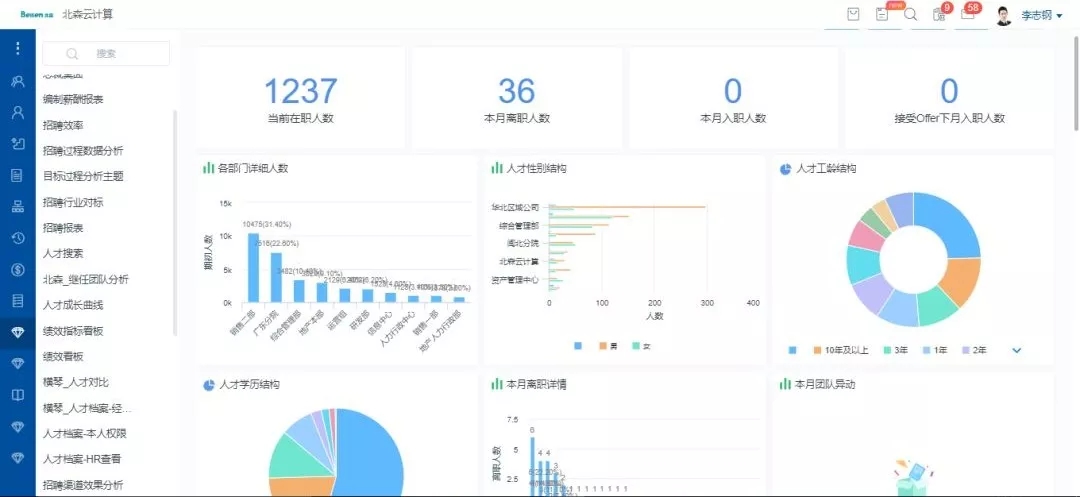Toggle the unlabeled blue legend in seniority chart
1080x497 pixels.
pos(793,350)
